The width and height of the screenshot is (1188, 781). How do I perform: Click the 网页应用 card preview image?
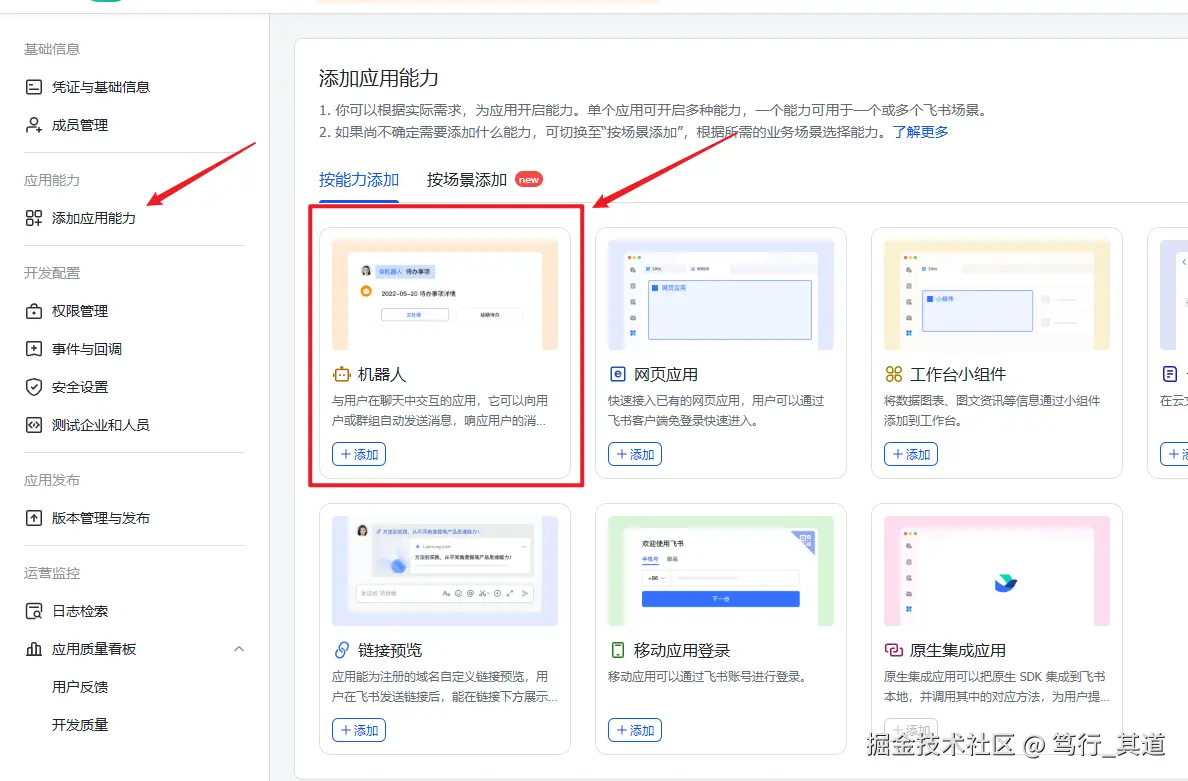click(x=721, y=295)
